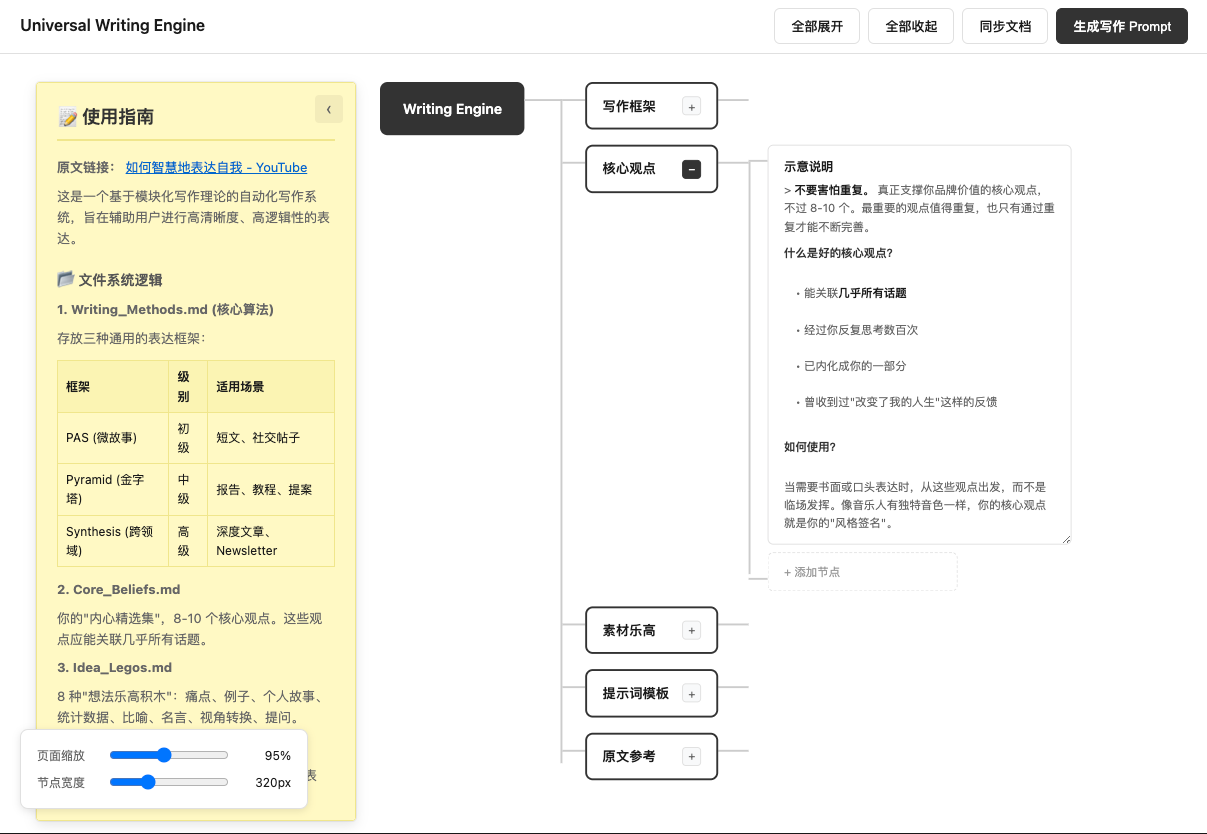Expand the 写作框架 node
Viewport: 1207px width, 834px height.
click(691, 106)
